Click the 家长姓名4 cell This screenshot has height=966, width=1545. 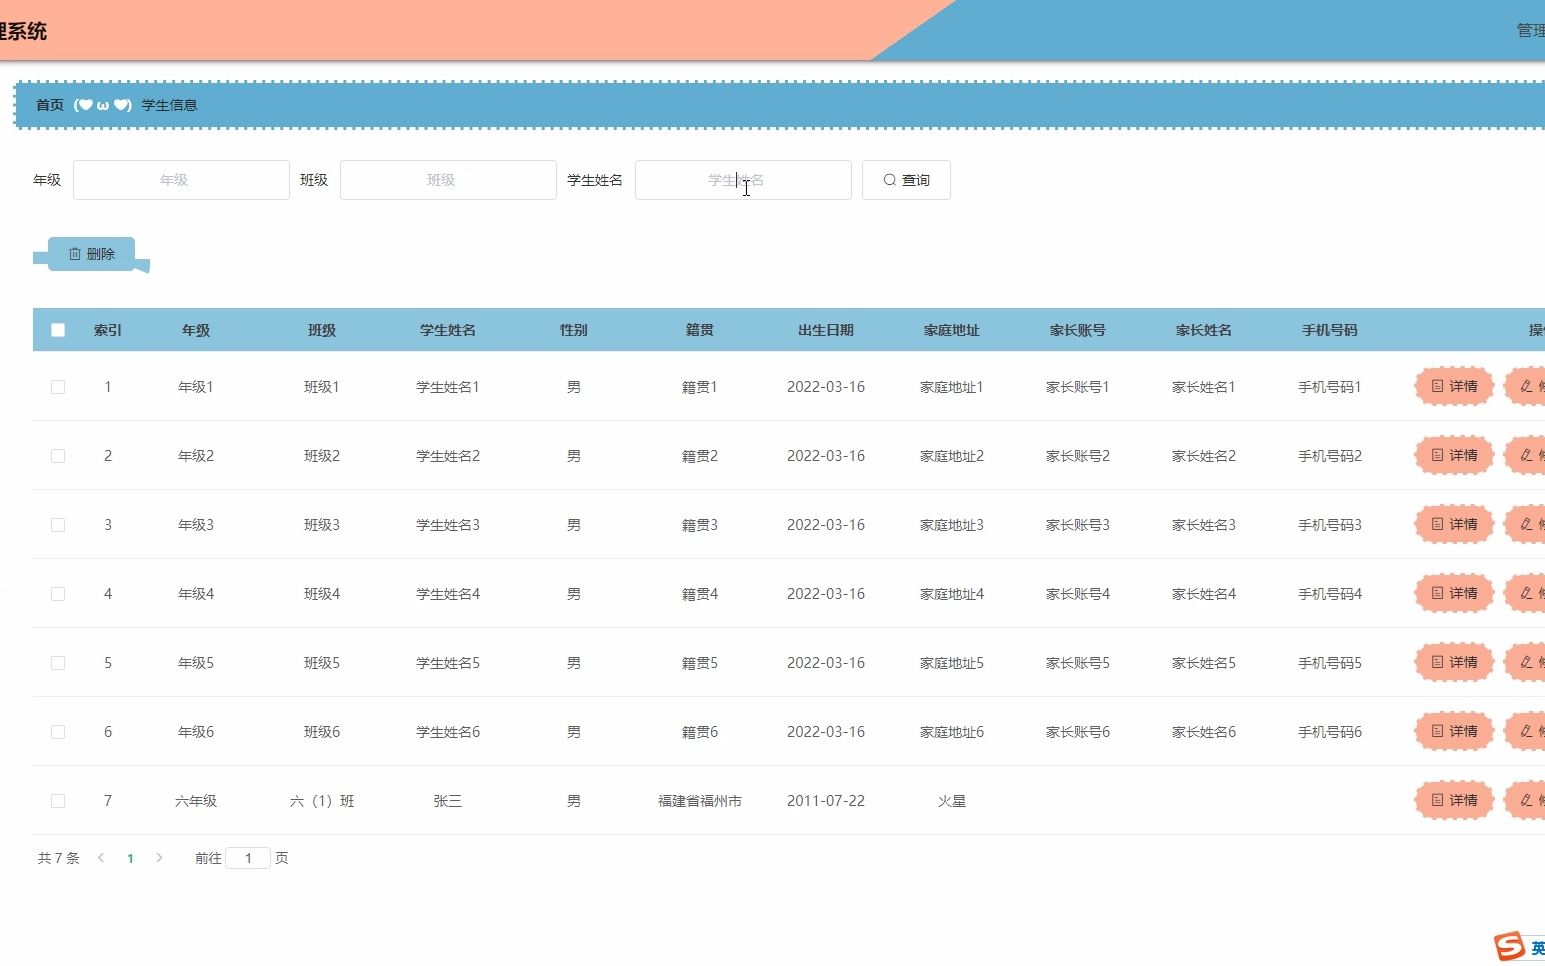tap(1204, 594)
